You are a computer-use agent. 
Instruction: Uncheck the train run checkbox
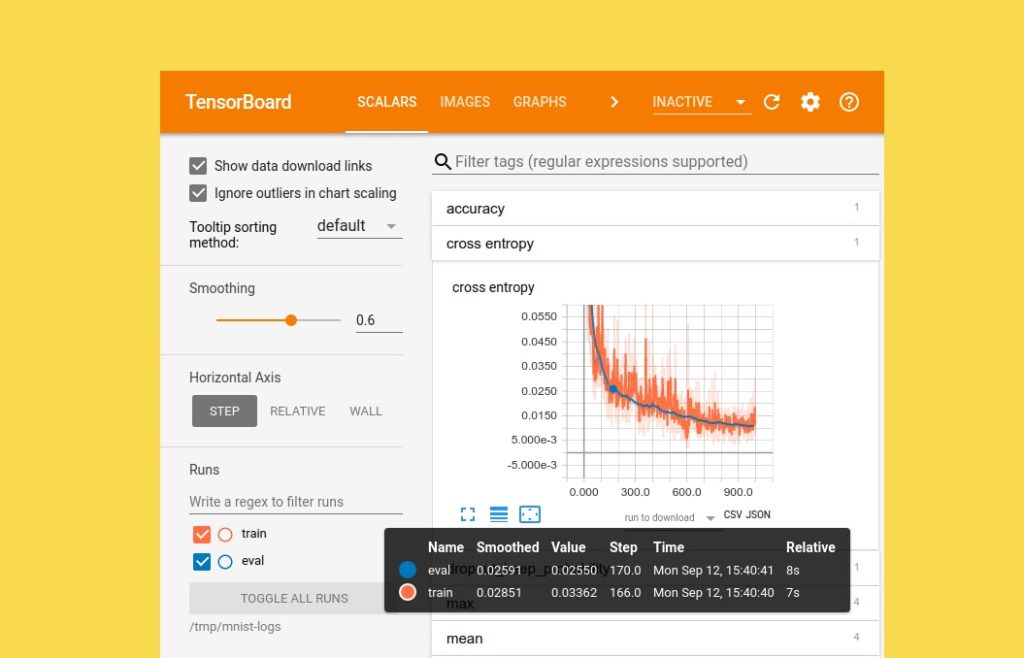(x=202, y=535)
